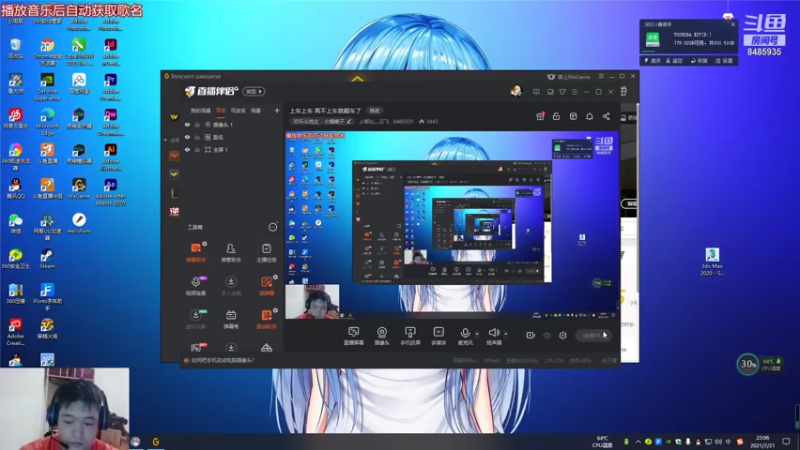Image resolution: width=800 pixels, height=450 pixels.
Task: Open 歌词助手 settings gear badge
Action: 276,310
